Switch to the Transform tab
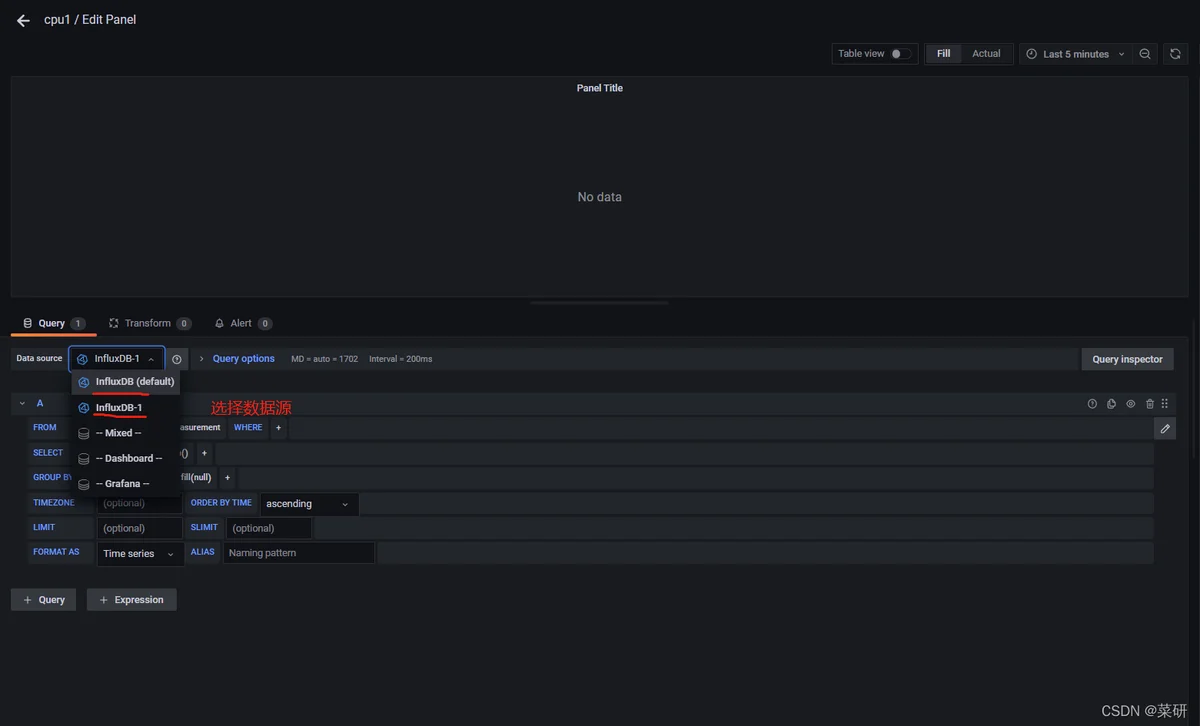1200x726 pixels. pyautogui.click(x=149, y=323)
